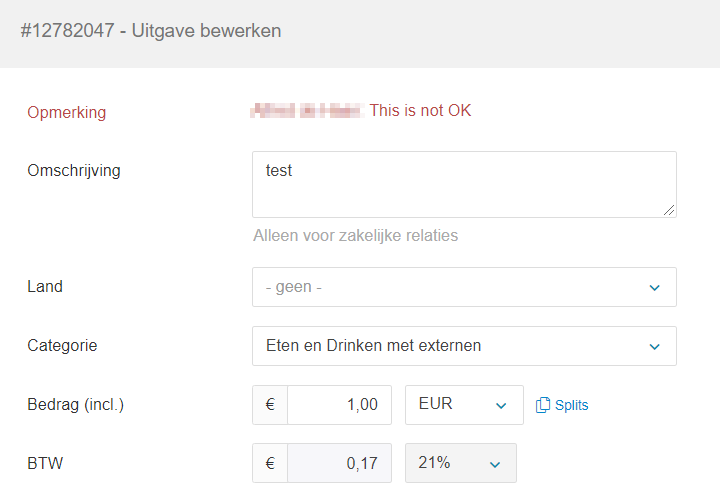Click the Omschrijving textarea resize handle
The height and width of the screenshot is (499, 720).
pos(670,210)
